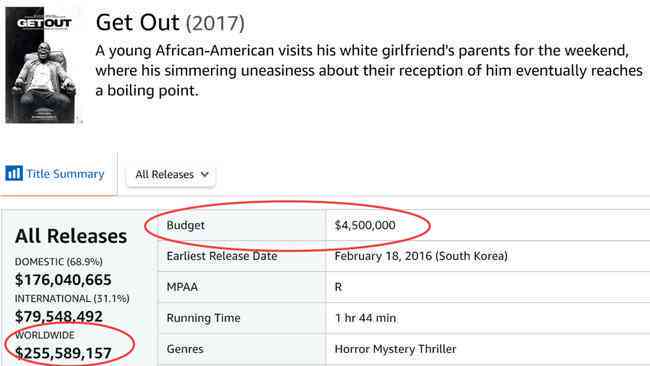
Task: Open the Get Out movie poster
Action: [41, 65]
